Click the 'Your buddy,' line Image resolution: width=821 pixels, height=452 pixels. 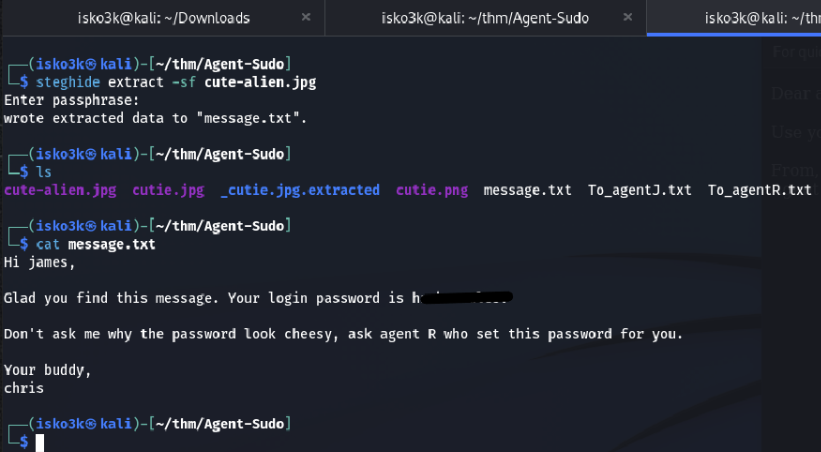pyautogui.click(x=48, y=370)
